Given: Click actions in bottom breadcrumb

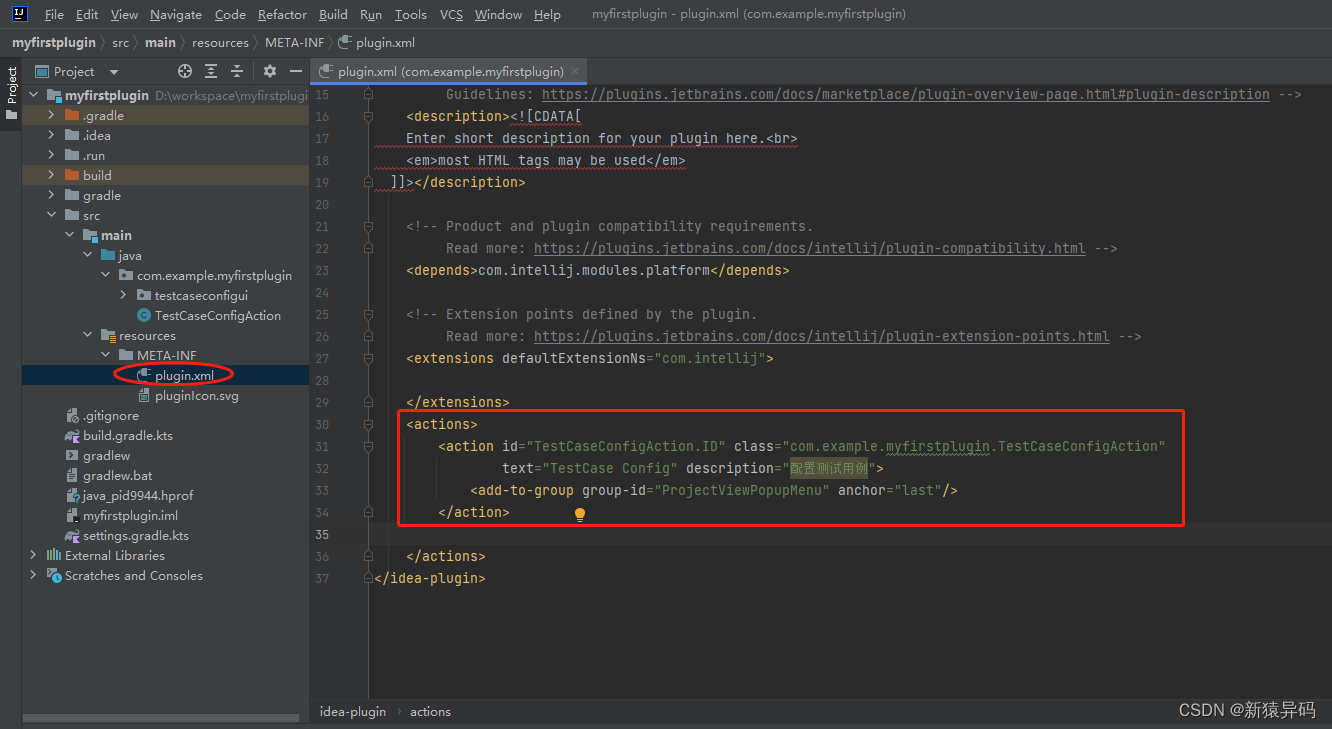Looking at the screenshot, I should click(x=430, y=711).
